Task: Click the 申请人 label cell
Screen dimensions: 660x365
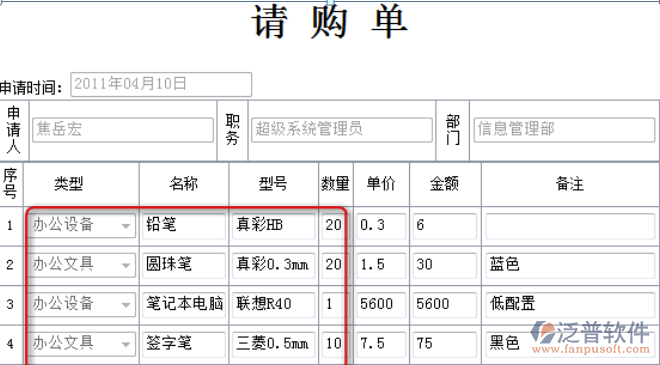Action: (x=14, y=130)
